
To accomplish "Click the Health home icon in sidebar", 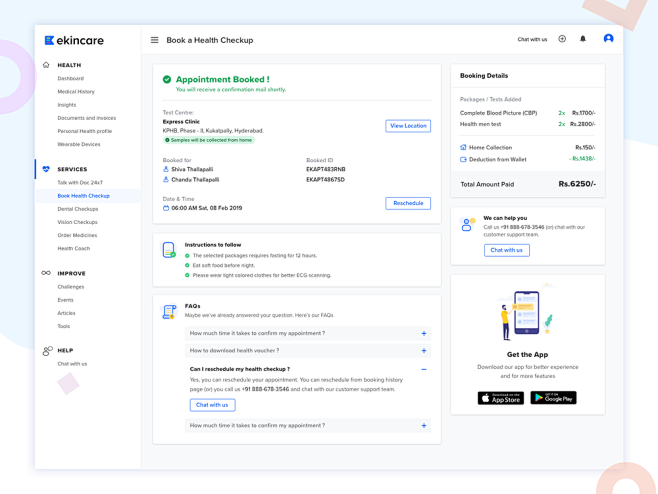I will pyautogui.click(x=46, y=65).
